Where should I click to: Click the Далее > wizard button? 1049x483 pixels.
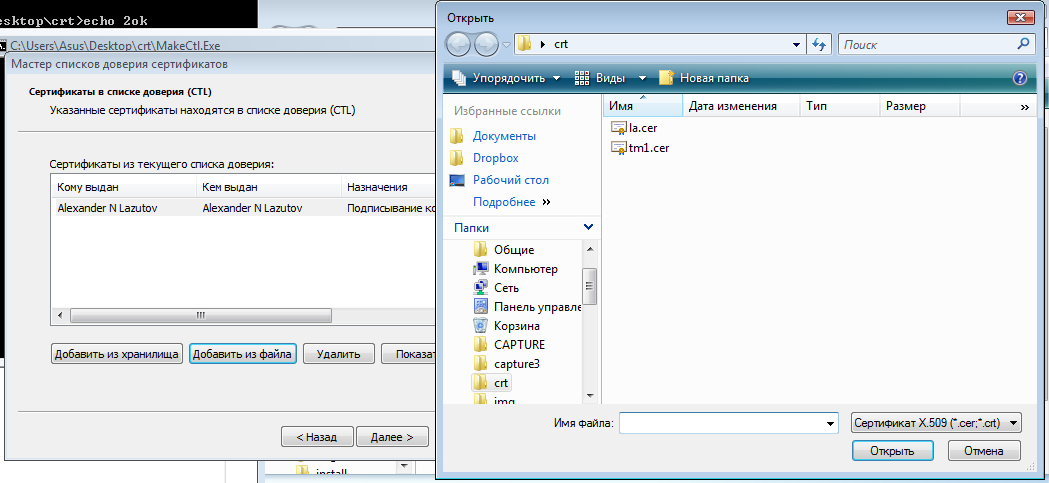[x=392, y=437]
